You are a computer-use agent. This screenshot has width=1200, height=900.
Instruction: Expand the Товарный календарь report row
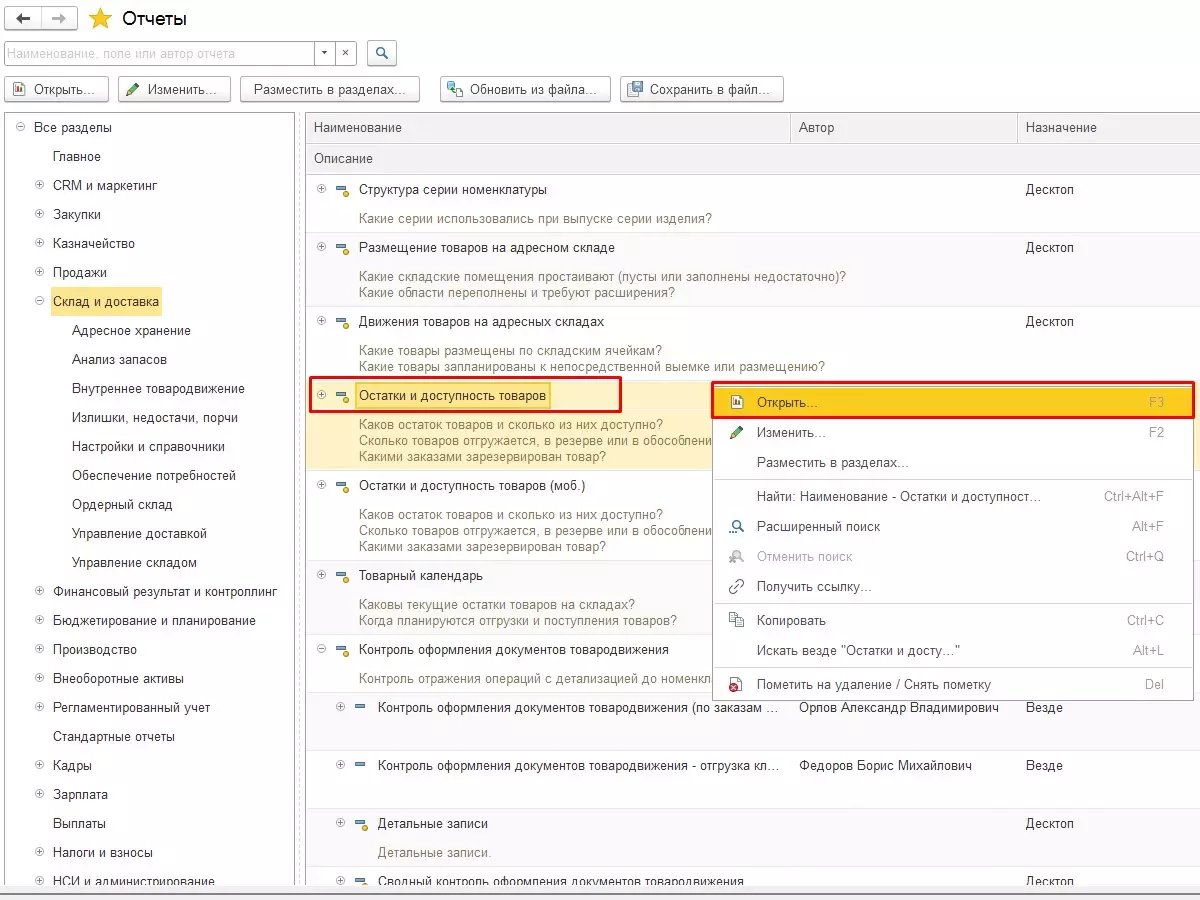pyautogui.click(x=321, y=575)
